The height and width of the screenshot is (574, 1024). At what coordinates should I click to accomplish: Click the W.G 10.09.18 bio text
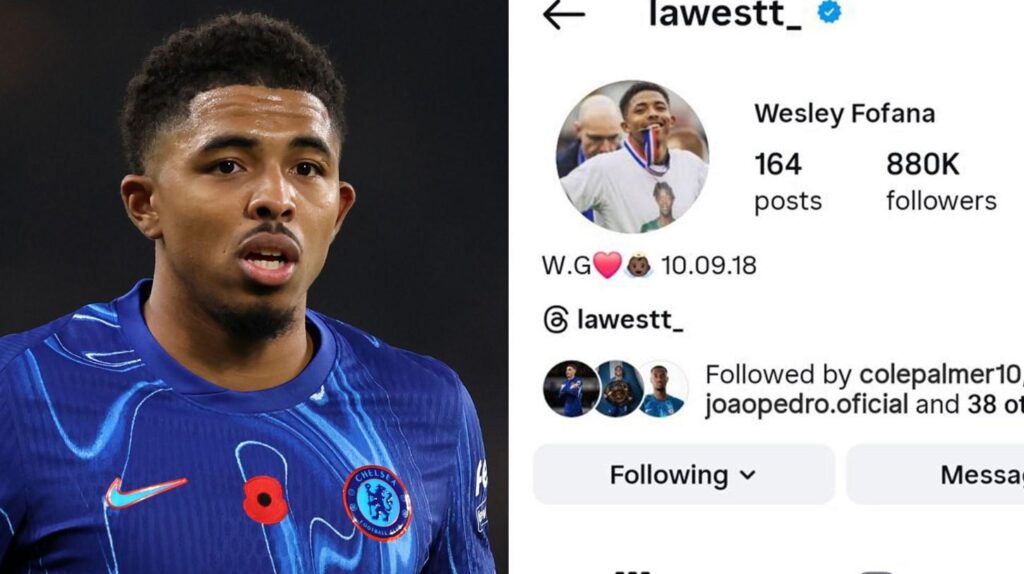pyautogui.click(x=649, y=266)
